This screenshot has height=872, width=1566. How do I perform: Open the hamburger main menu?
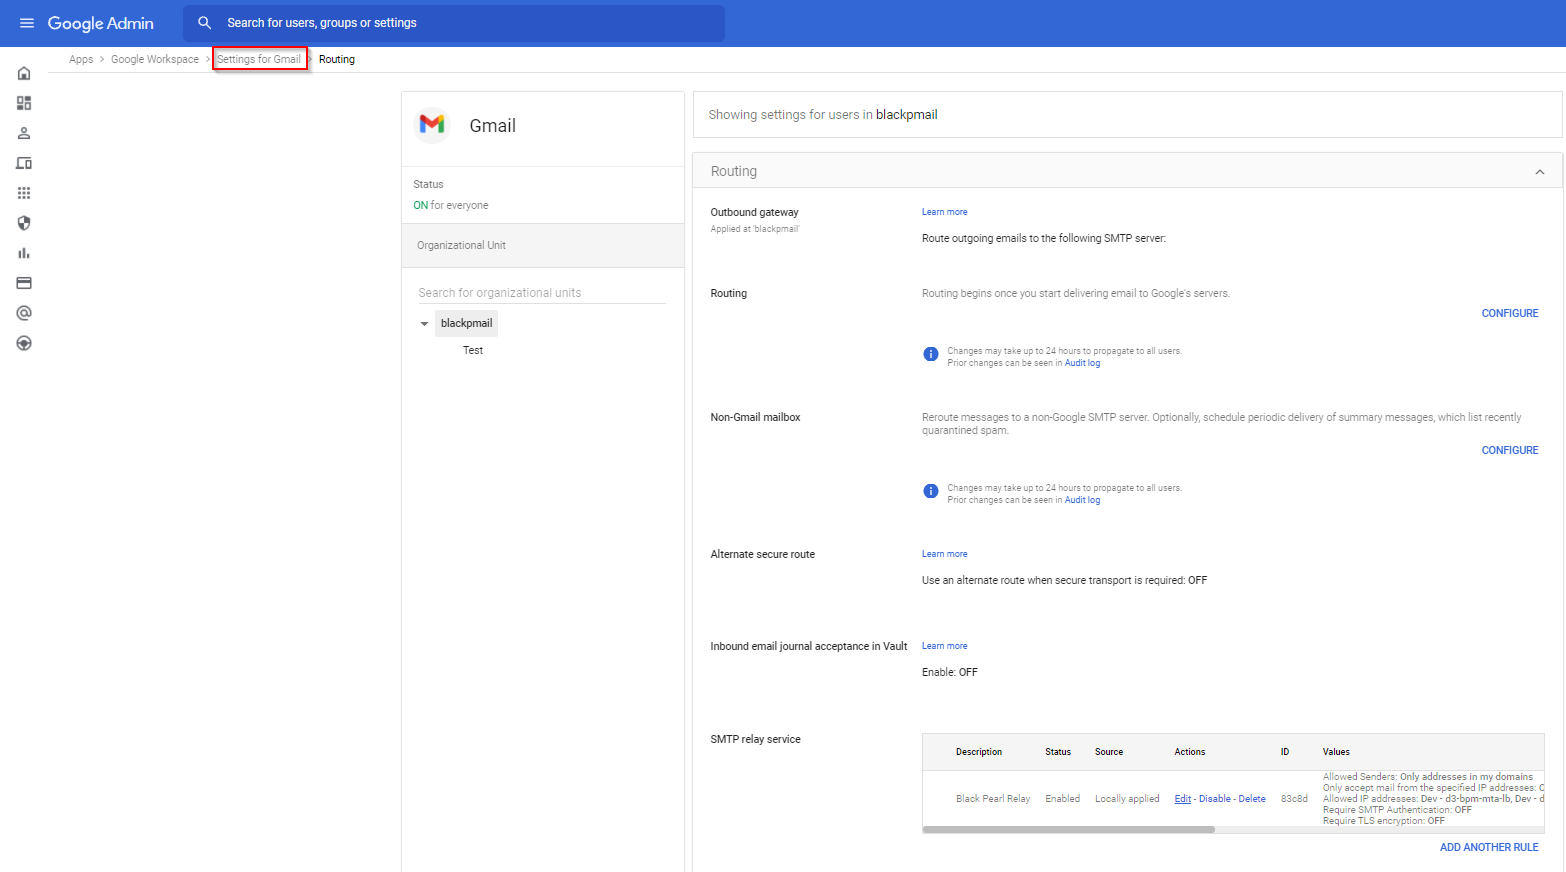coord(27,23)
